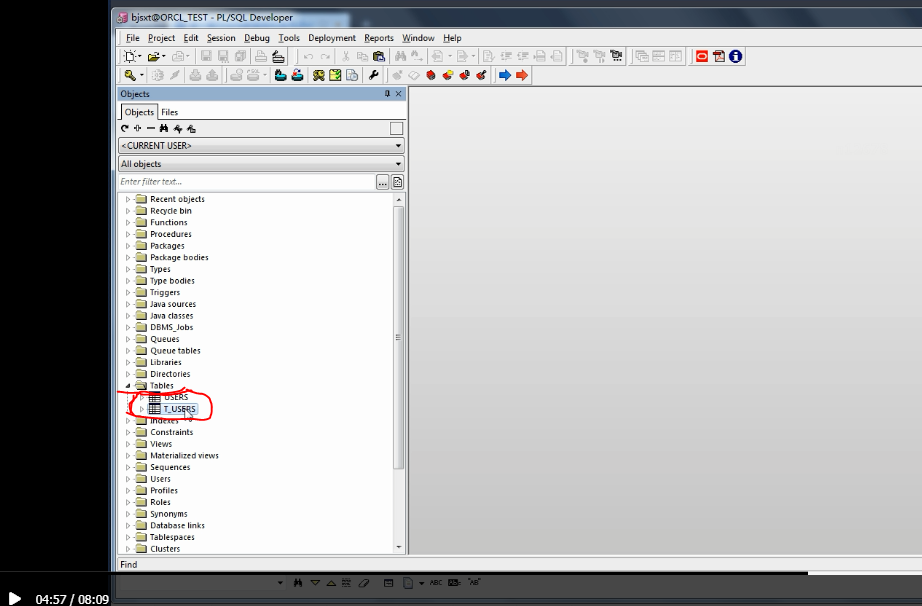
Task: Select the Synonyms folder
Action: tap(168, 514)
